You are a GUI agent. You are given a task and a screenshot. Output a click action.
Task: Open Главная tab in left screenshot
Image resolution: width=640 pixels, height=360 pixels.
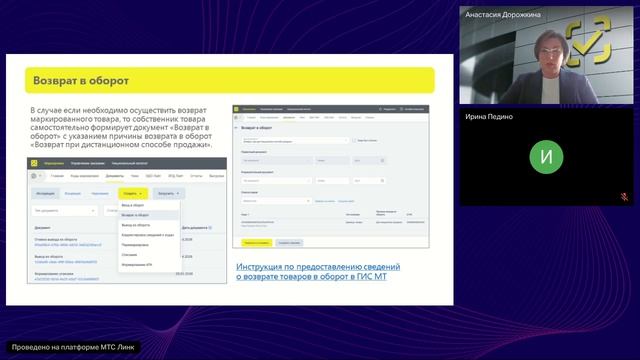pos(57,176)
